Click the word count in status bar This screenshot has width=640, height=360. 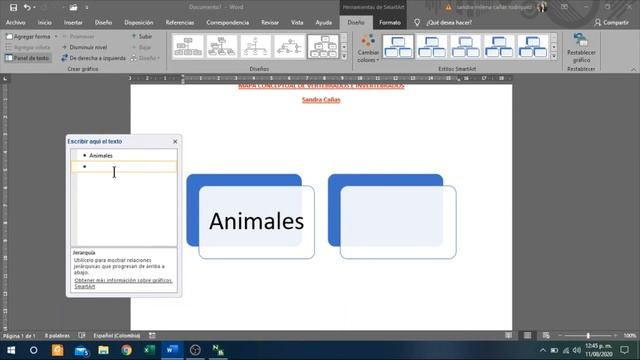pyautogui.click(x=57, y=336)
